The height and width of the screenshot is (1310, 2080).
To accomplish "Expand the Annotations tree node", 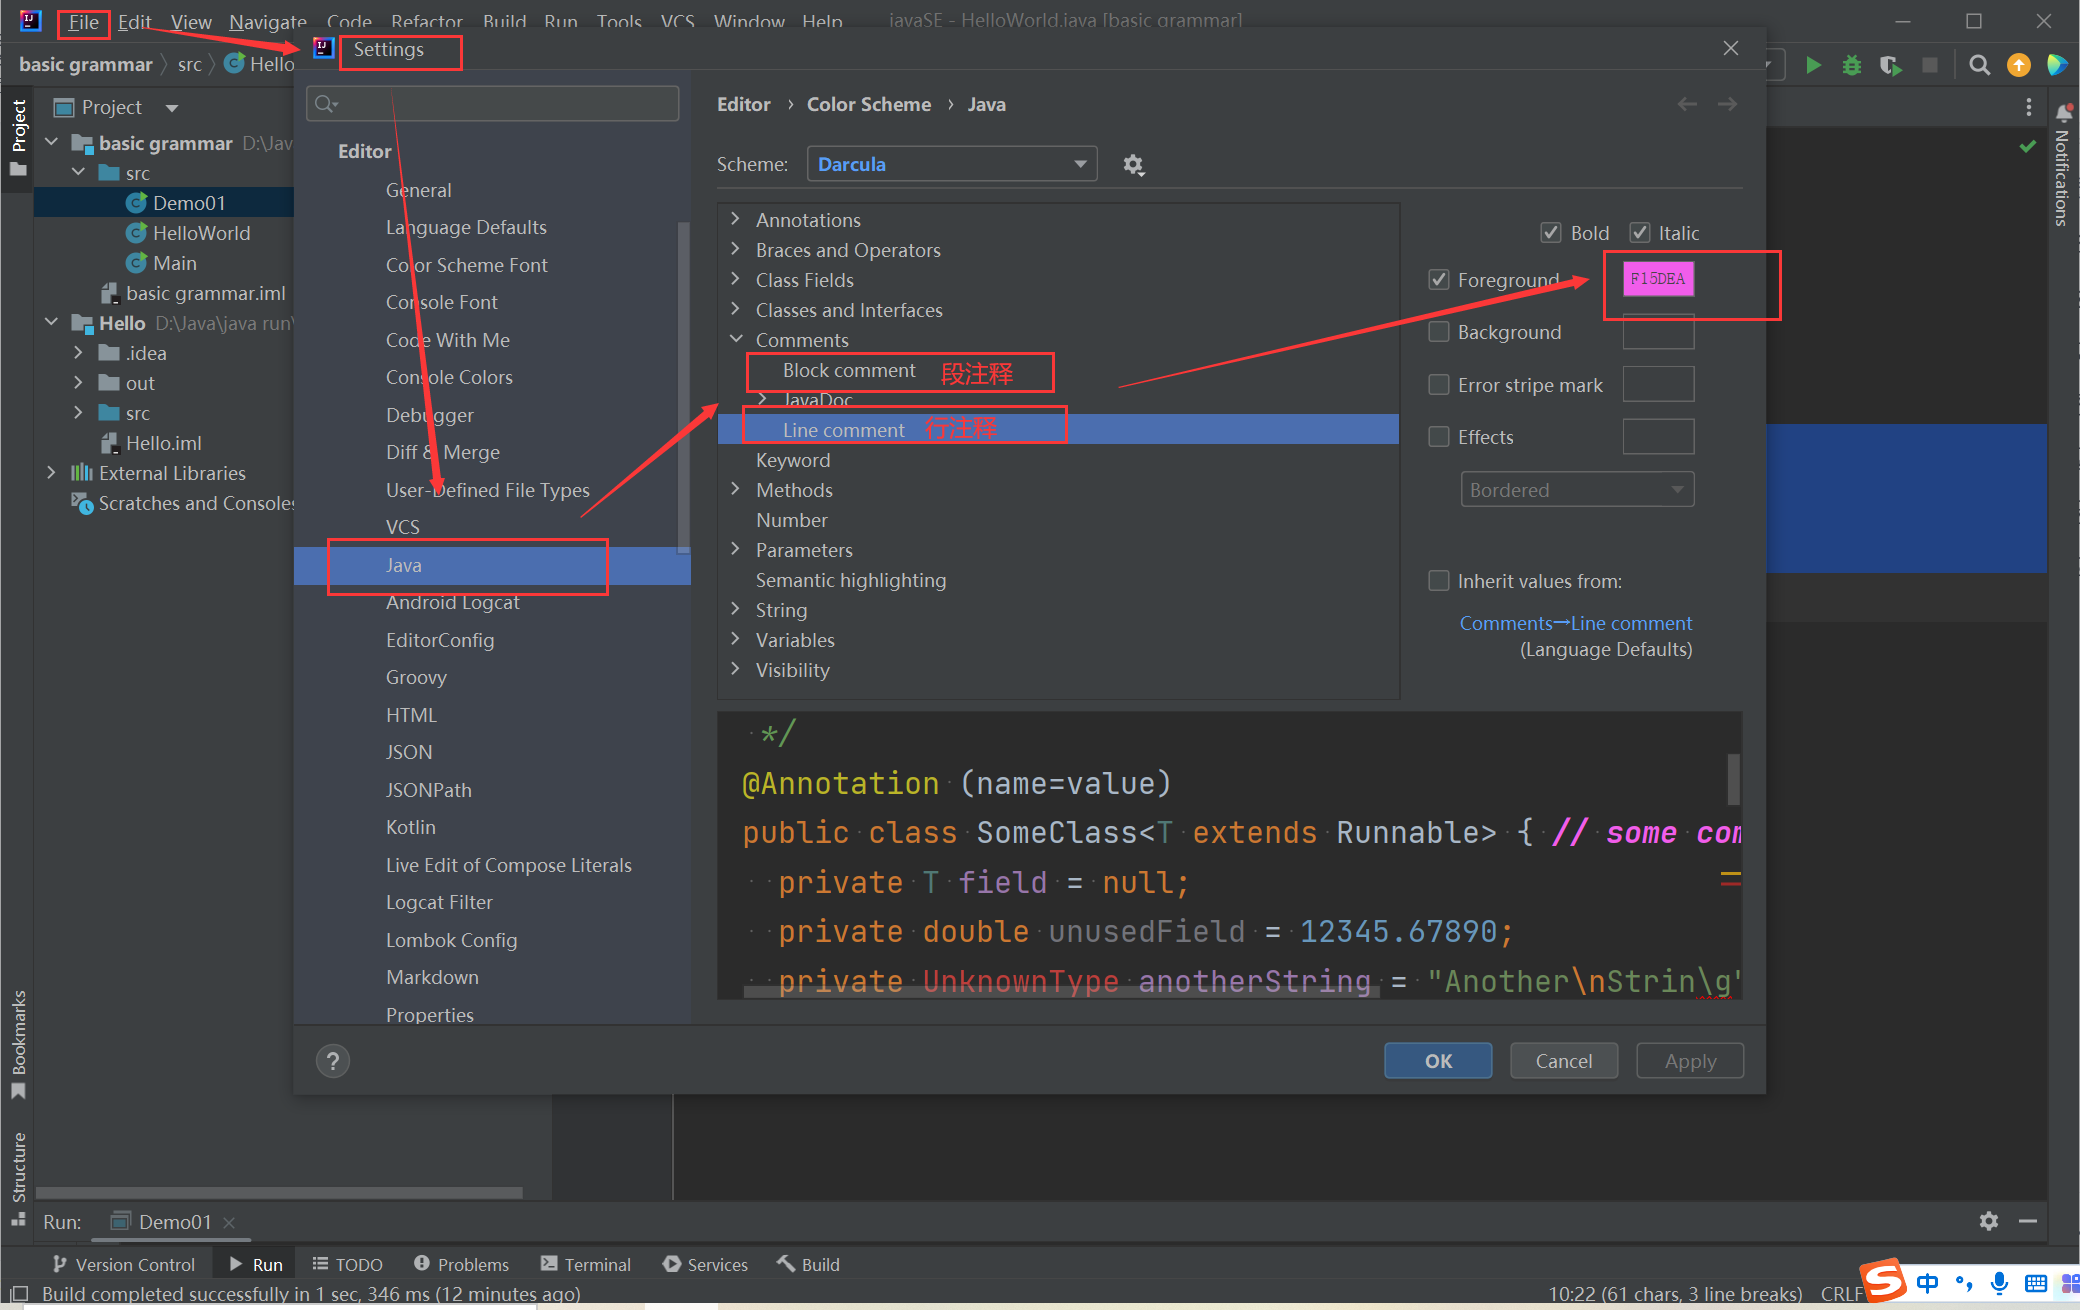I will click(x=736, y=220).
